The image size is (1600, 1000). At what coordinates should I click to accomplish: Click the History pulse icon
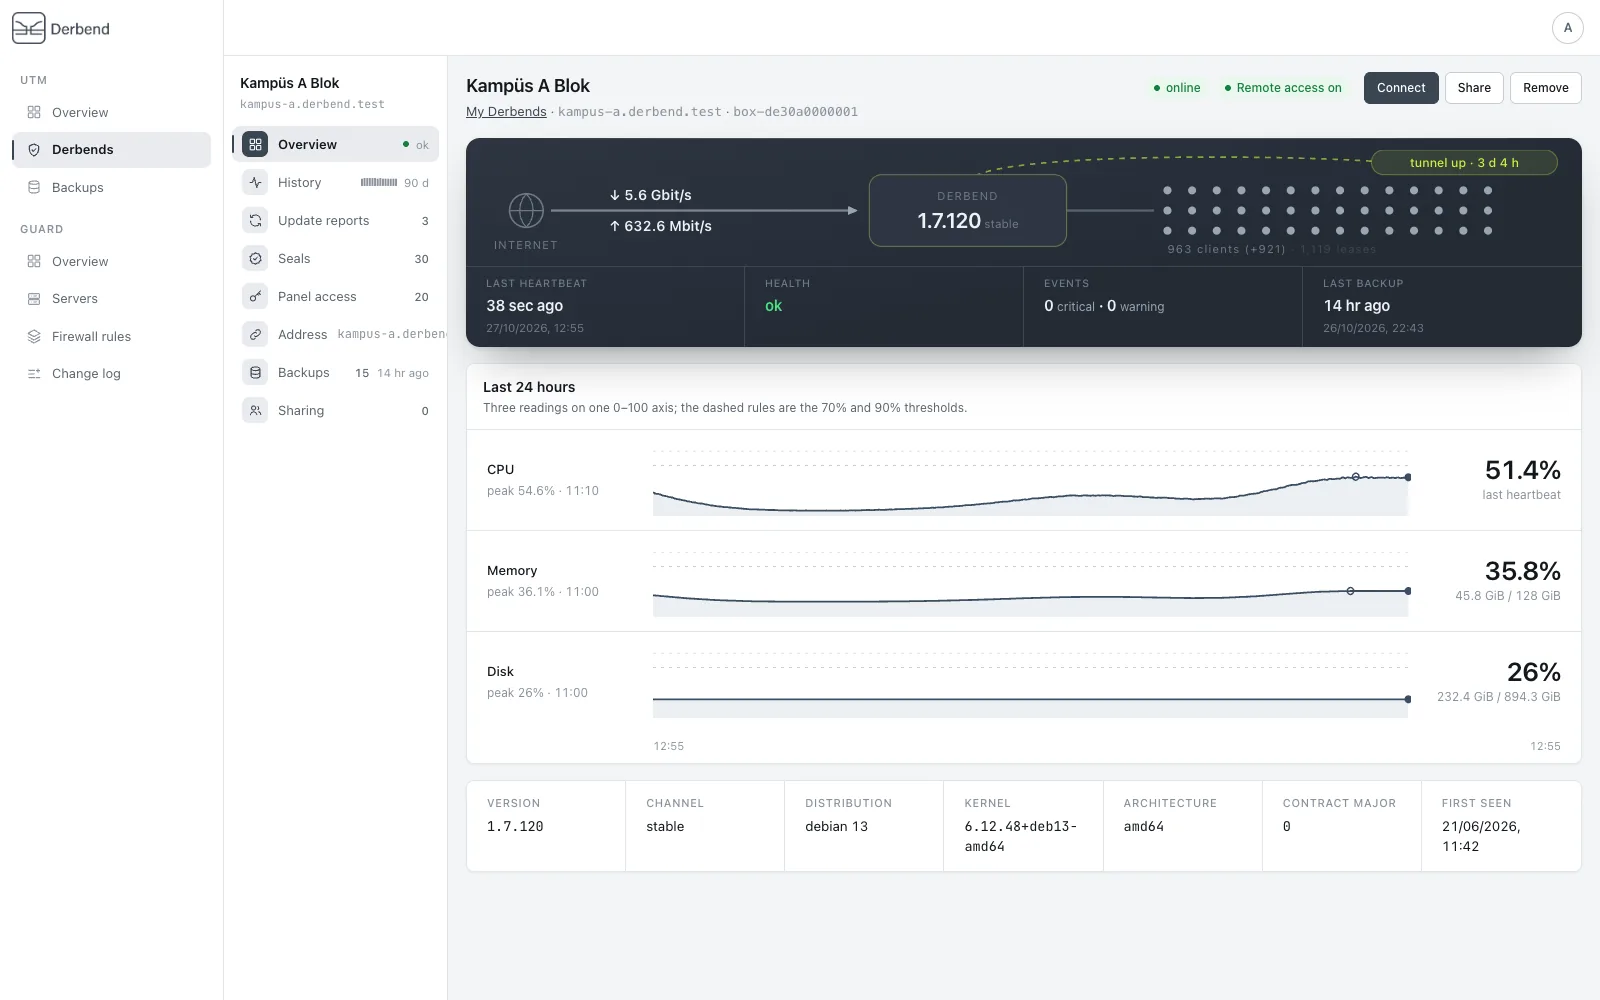[255, 182]
